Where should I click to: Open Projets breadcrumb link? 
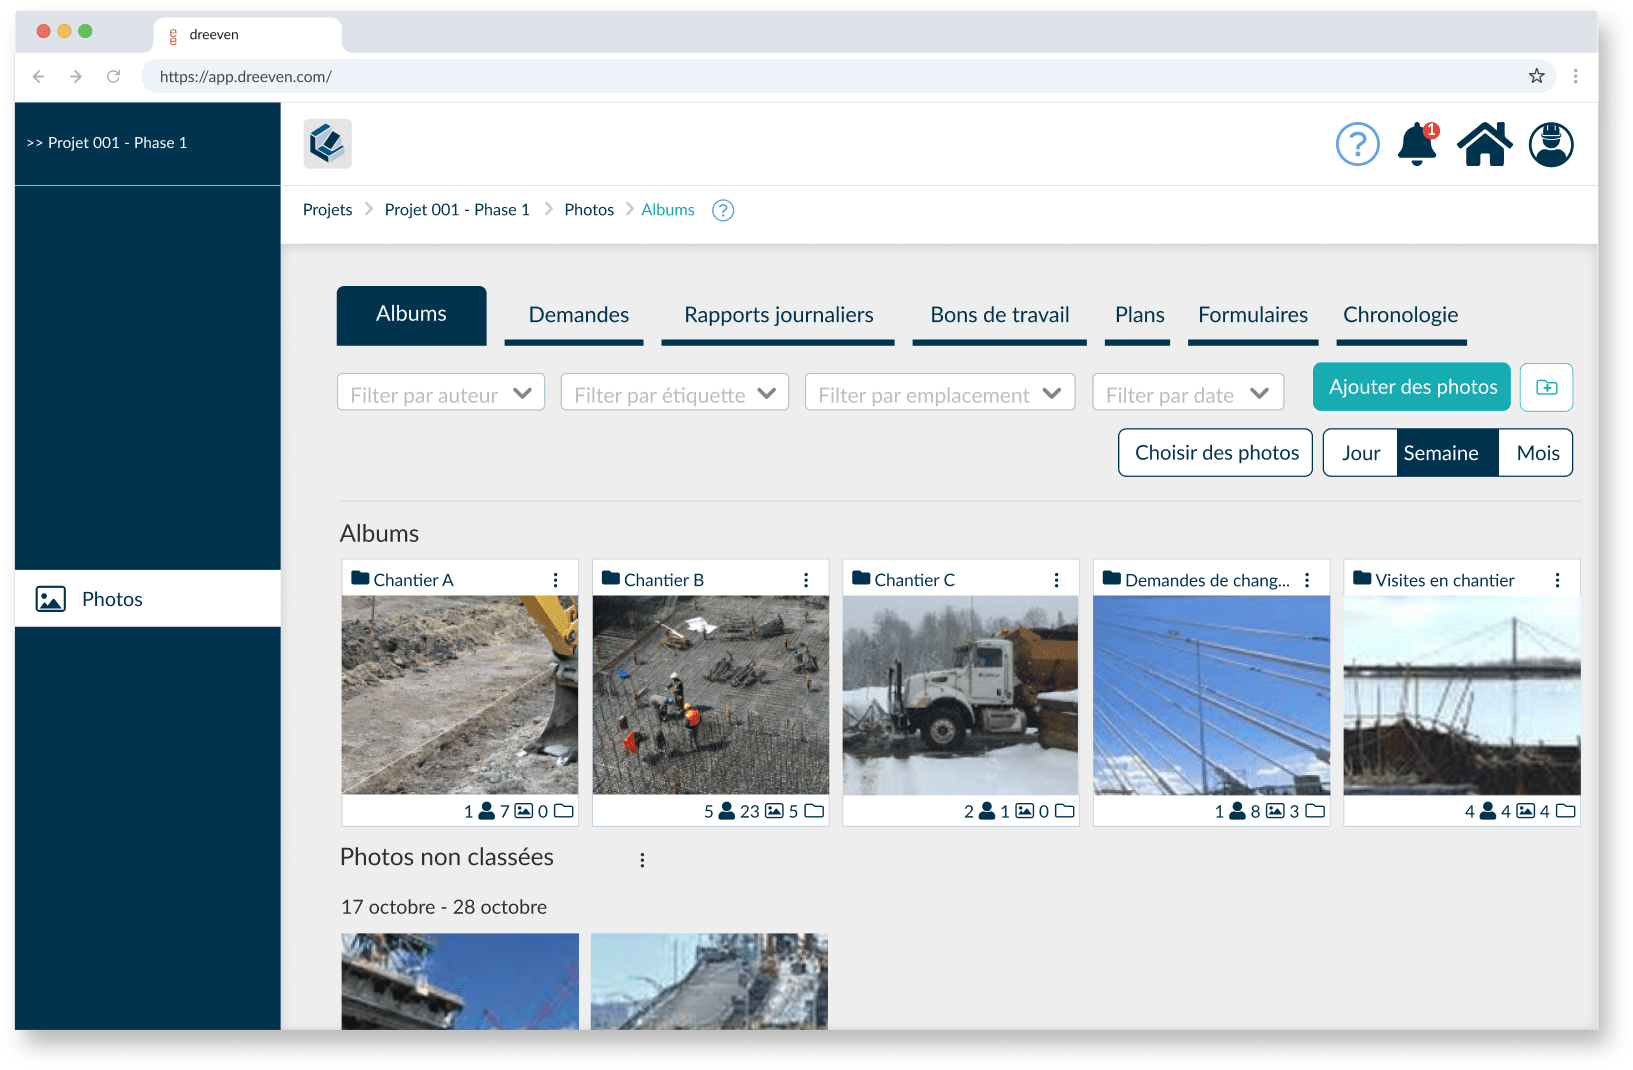pyautogui.click(x=327, y=210)
